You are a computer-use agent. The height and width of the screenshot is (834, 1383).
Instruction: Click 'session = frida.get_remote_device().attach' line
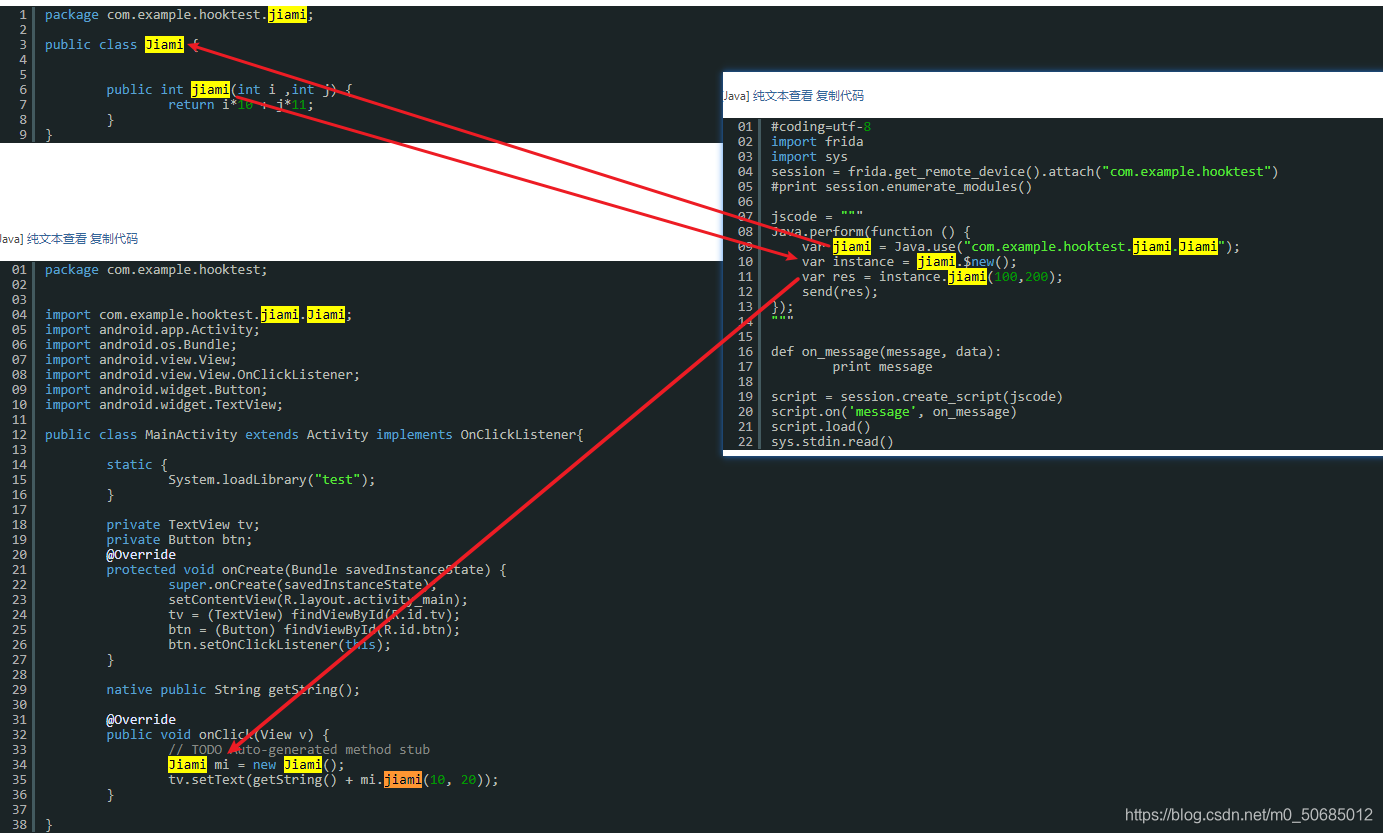[x=1025, y=172]
